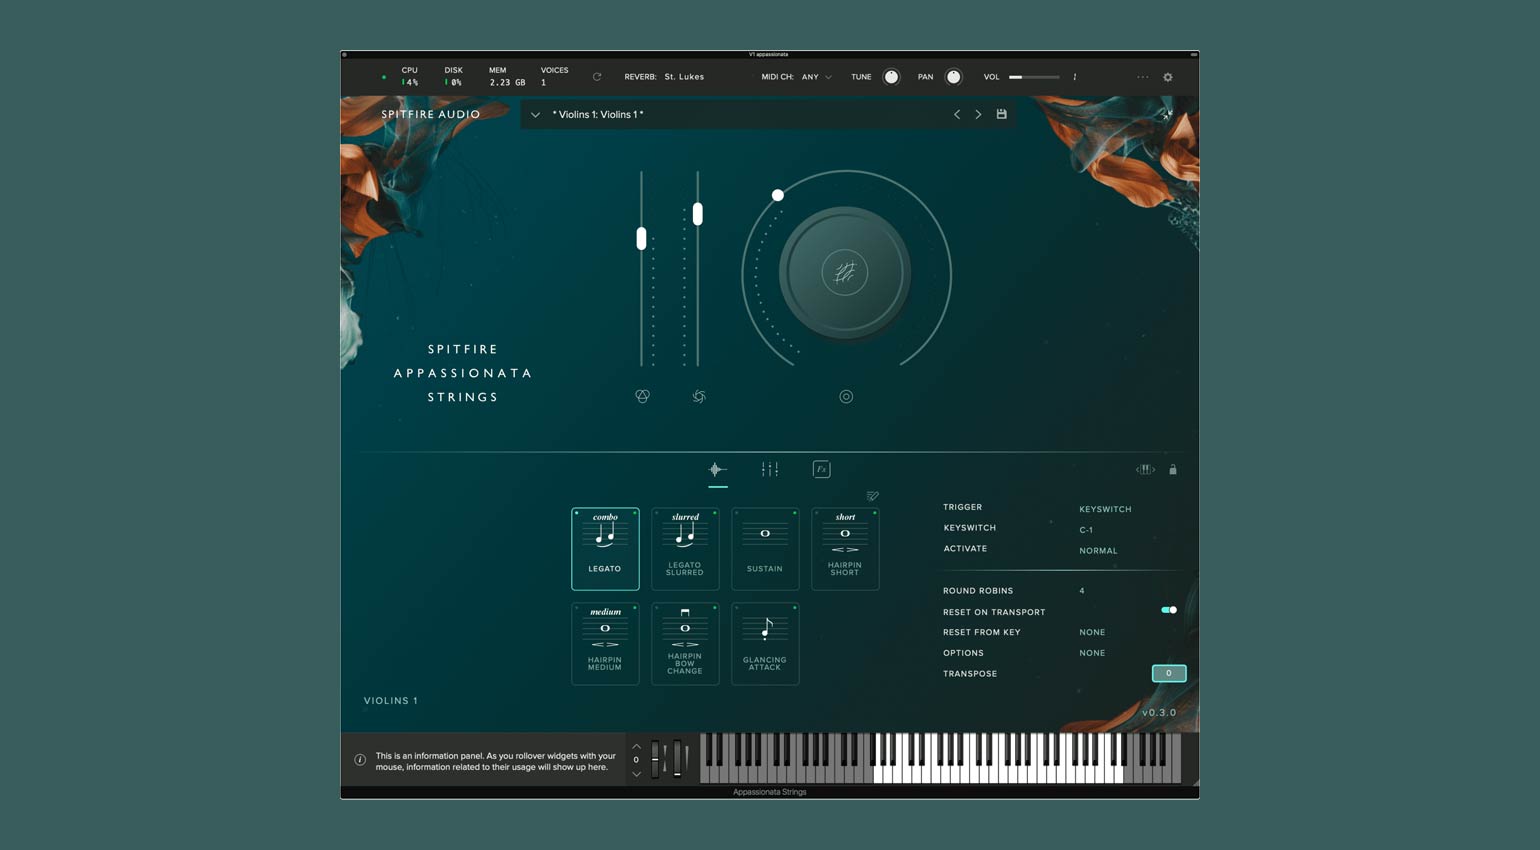Change the Round Robins value 4
The image size is (1540, 850).
[1082, 591]
